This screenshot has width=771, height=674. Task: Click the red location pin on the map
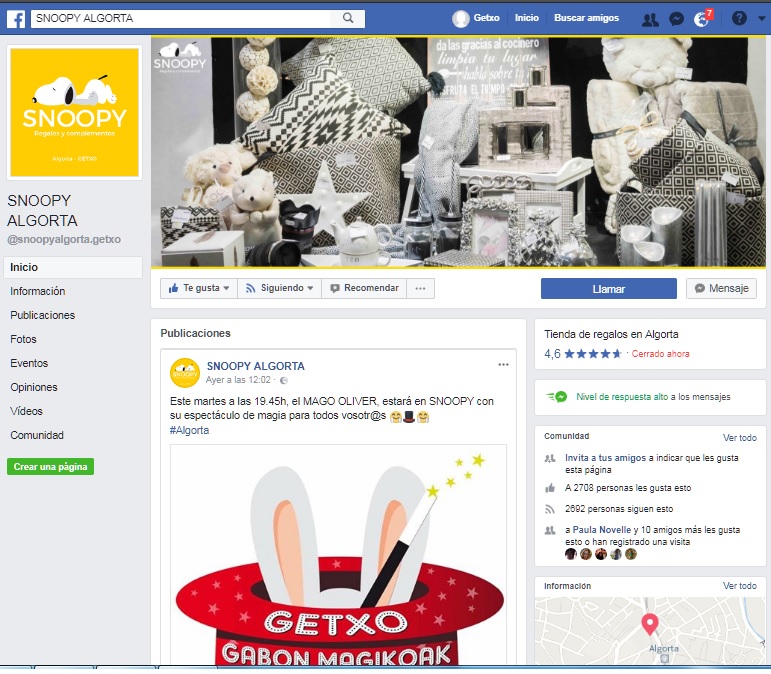[650, 625]
